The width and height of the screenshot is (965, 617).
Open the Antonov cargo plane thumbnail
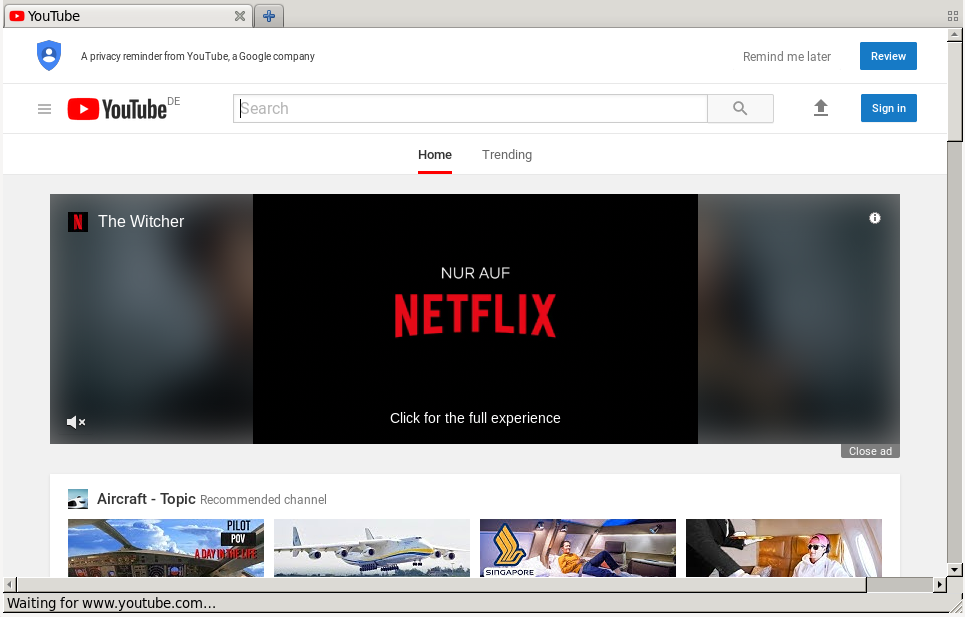[x=372, y=547]
